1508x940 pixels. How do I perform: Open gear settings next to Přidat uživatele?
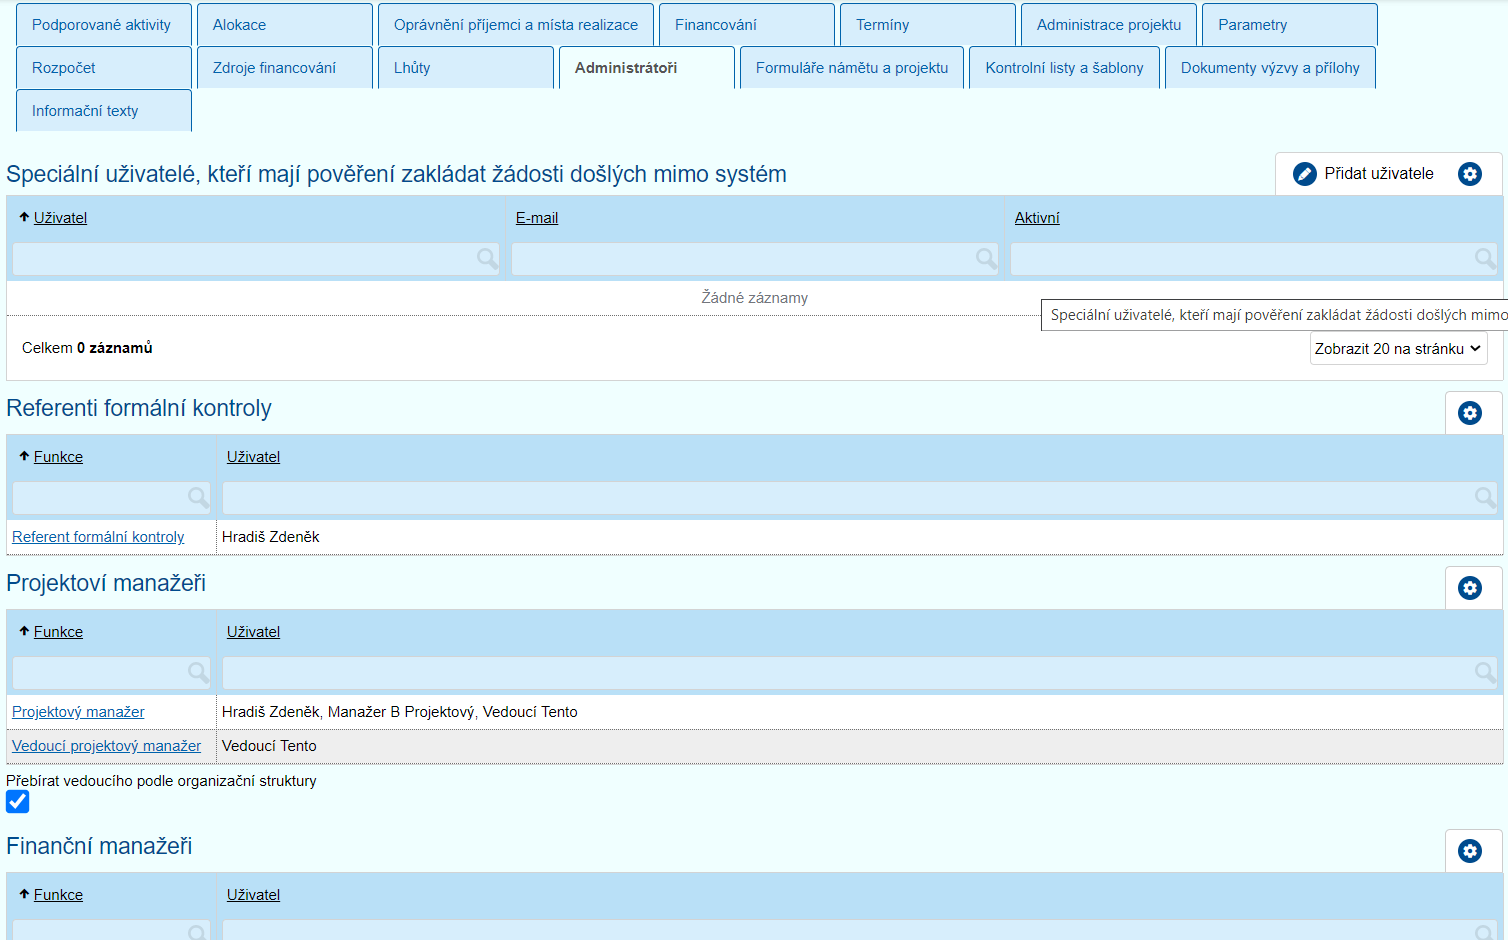click(x=1469, y=174)
